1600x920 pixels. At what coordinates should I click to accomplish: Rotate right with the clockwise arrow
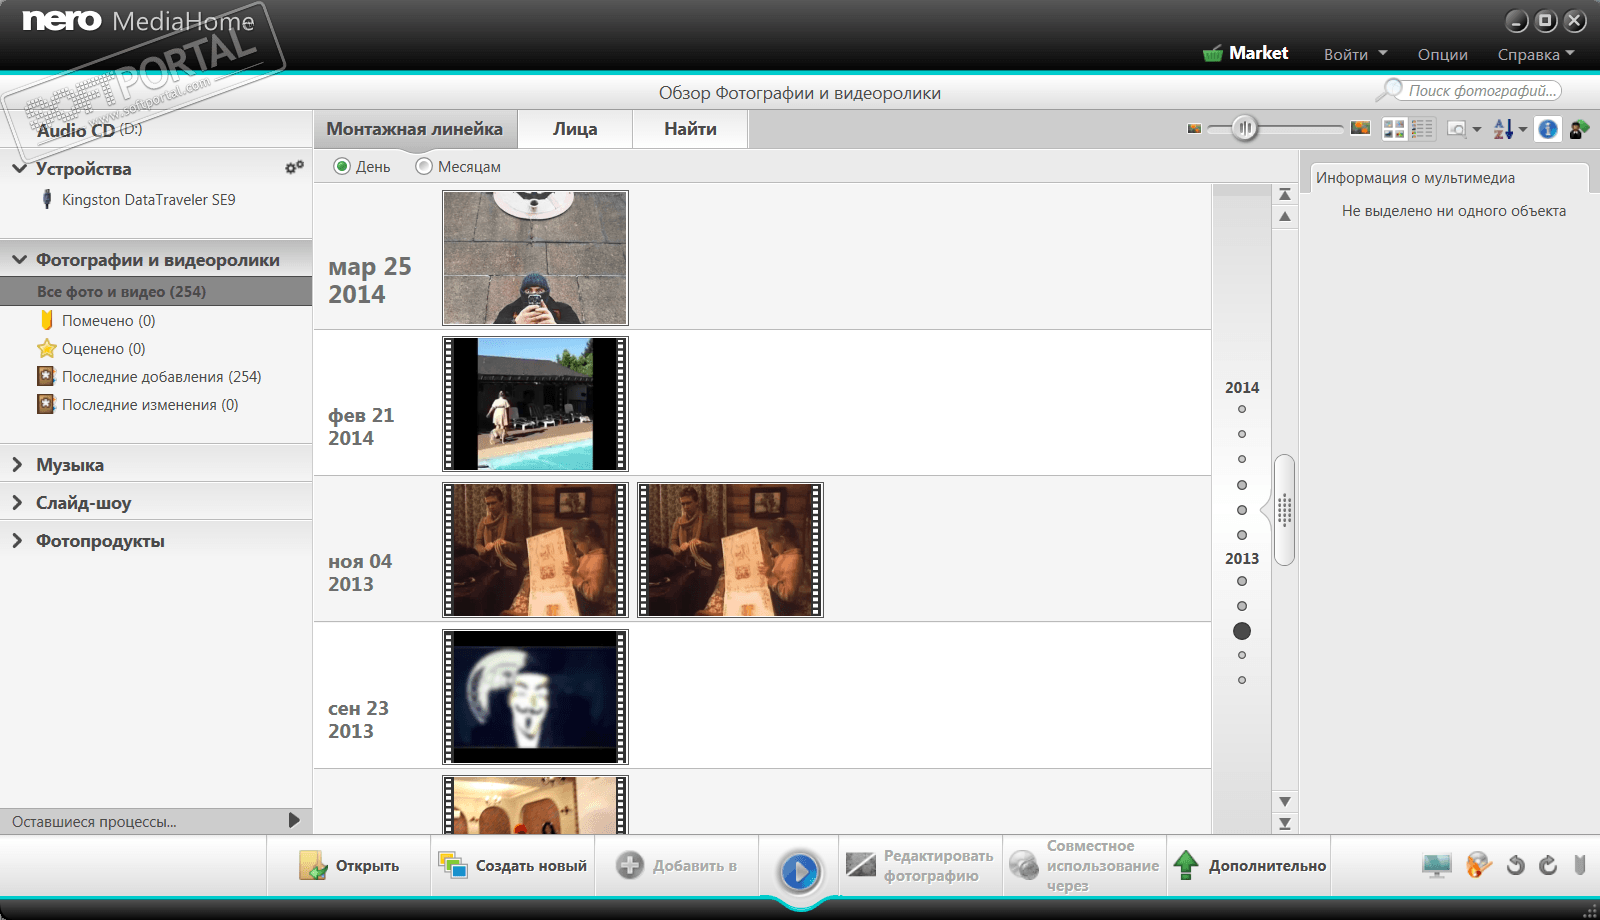coord(1548,866)
